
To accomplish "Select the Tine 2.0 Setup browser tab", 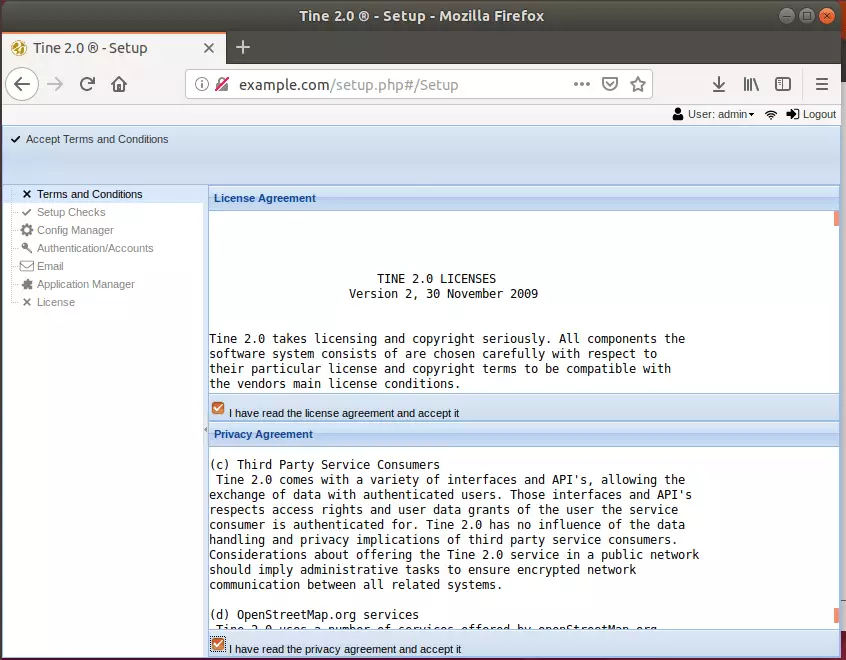I will pos(114,48).
